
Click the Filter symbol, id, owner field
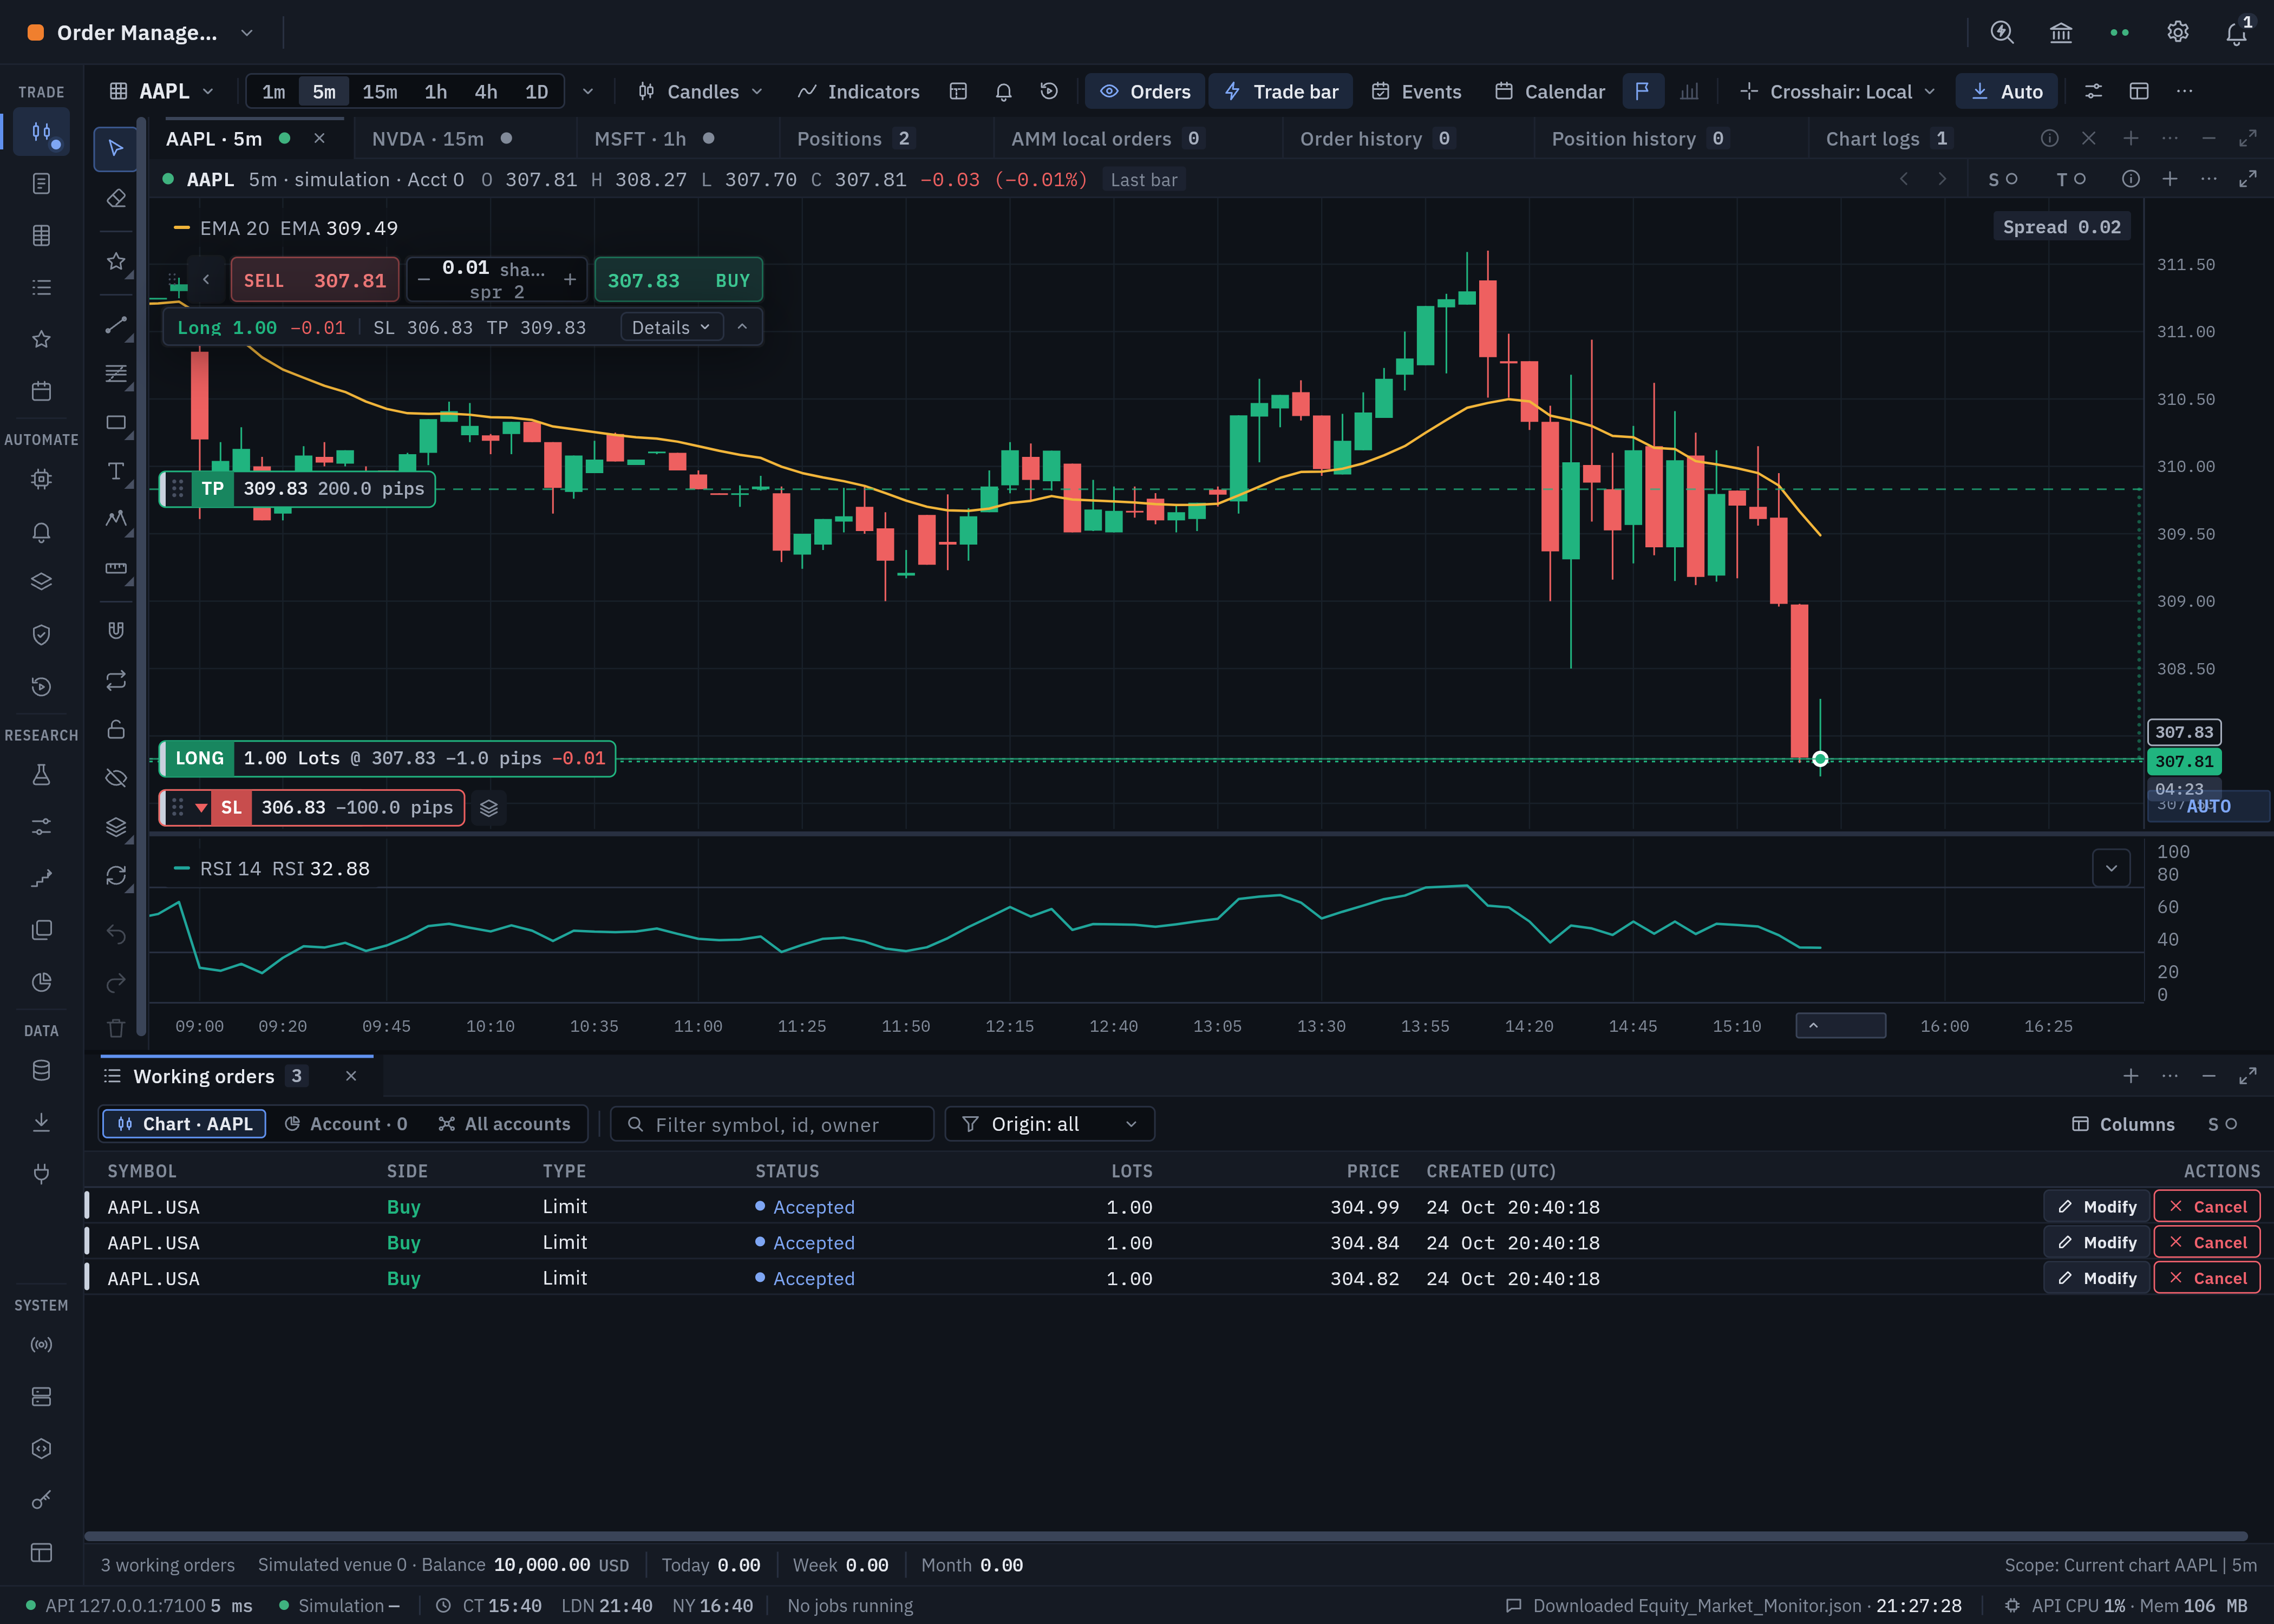[772, 1124]
